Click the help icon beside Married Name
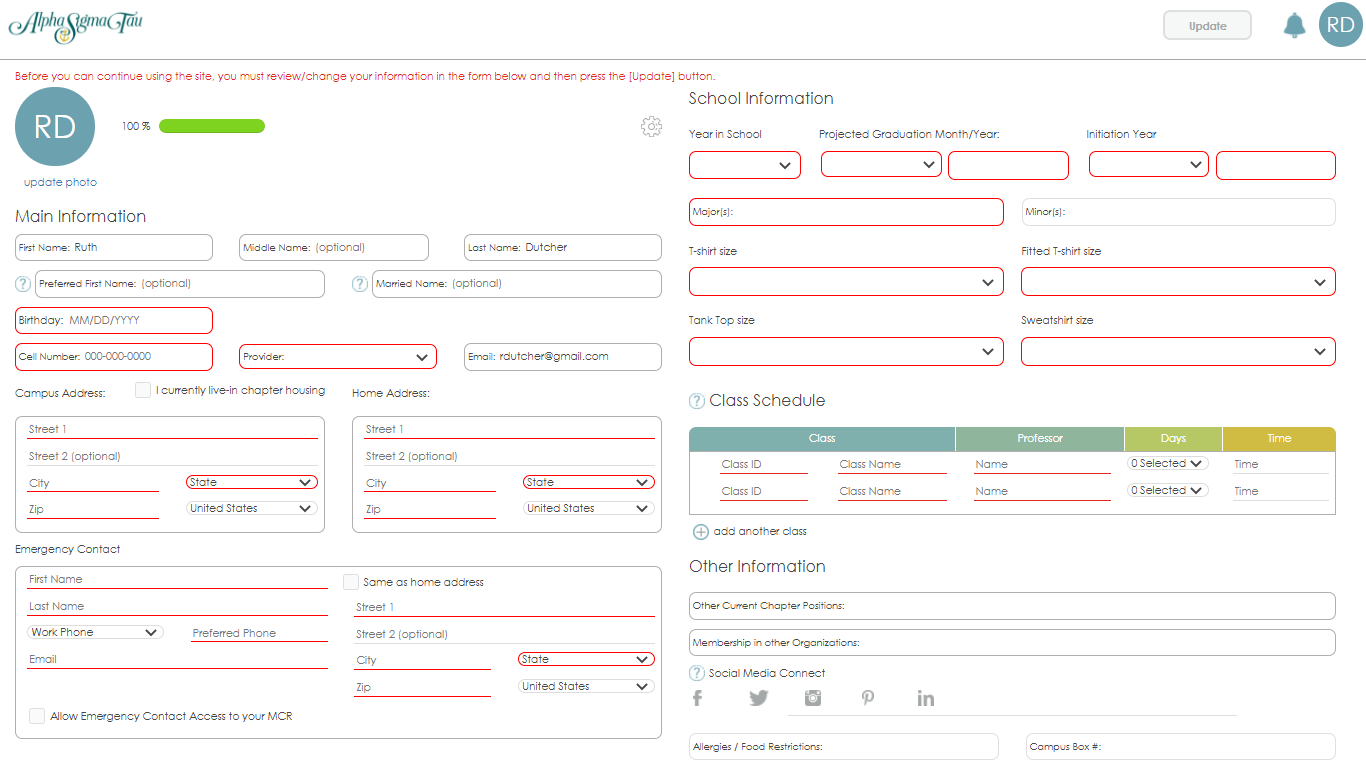Screen dimensions: 1366x764 point(360,284)
